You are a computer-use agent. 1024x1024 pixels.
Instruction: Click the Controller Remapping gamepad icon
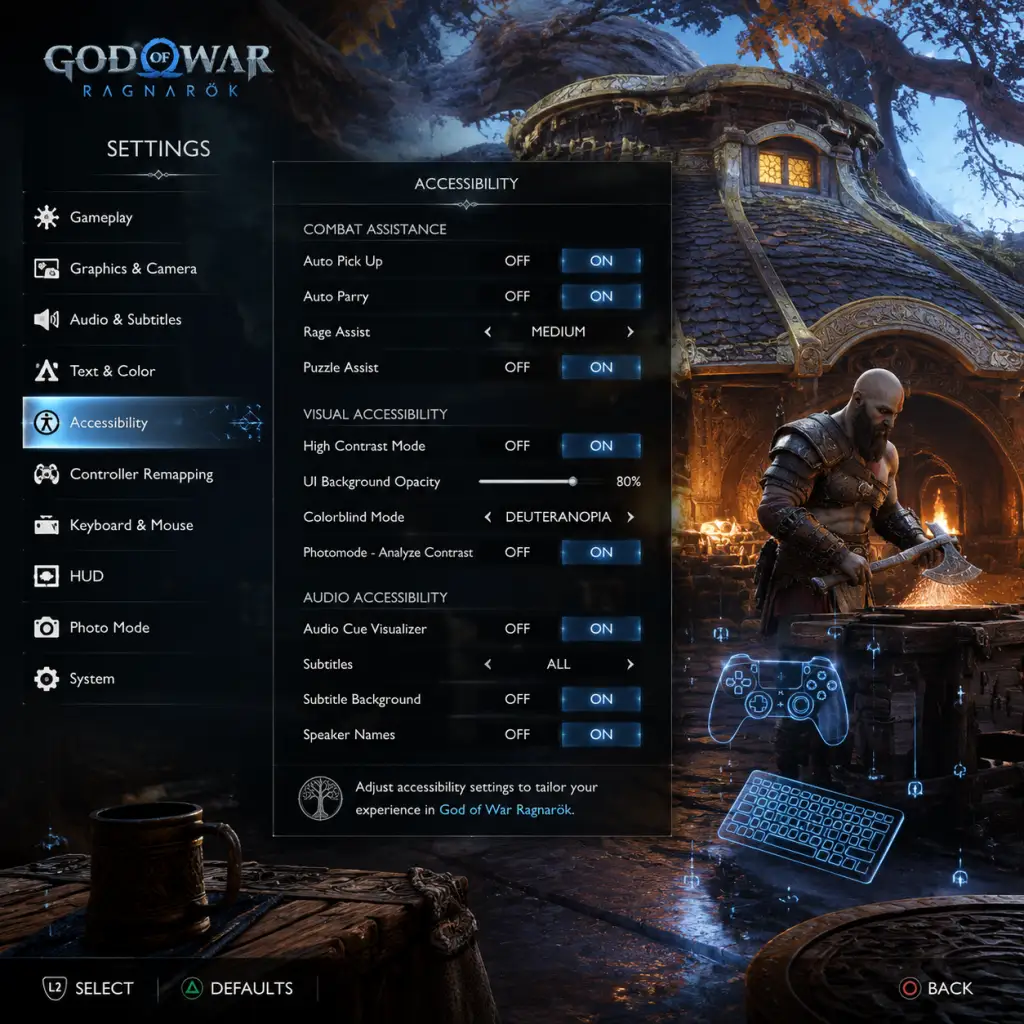pyautogui.click(x=46, y=474)
